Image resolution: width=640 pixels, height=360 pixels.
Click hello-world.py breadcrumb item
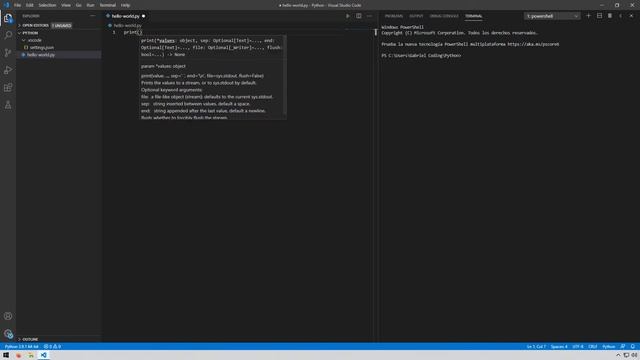click(x=127, y=25)
